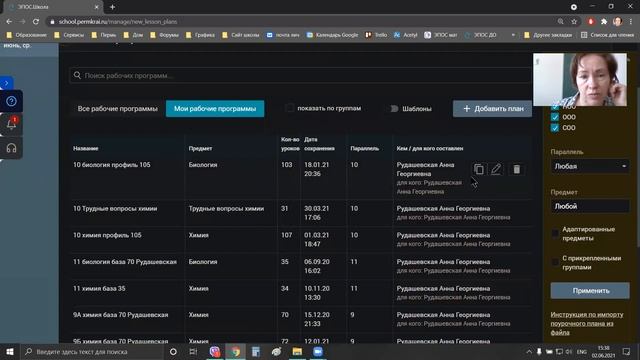Open 'Календарь Google' bookmark
This screenshot has width=640, height=360.
click(x=332, y=35)
